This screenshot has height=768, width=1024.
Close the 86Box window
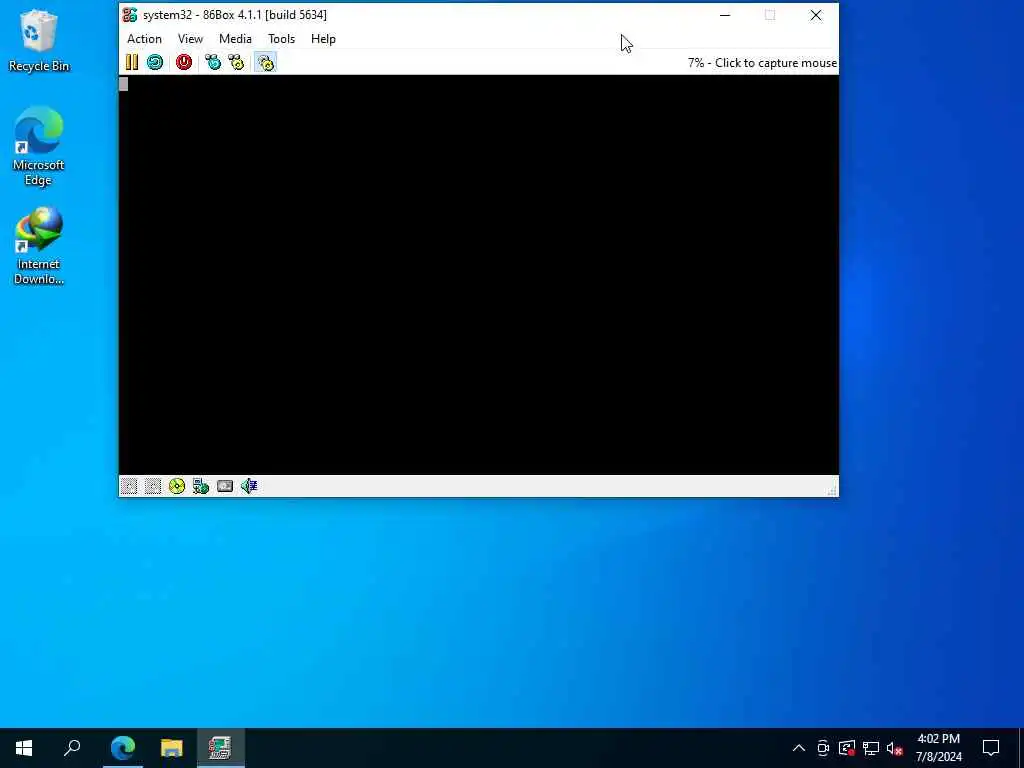point(816,15)
